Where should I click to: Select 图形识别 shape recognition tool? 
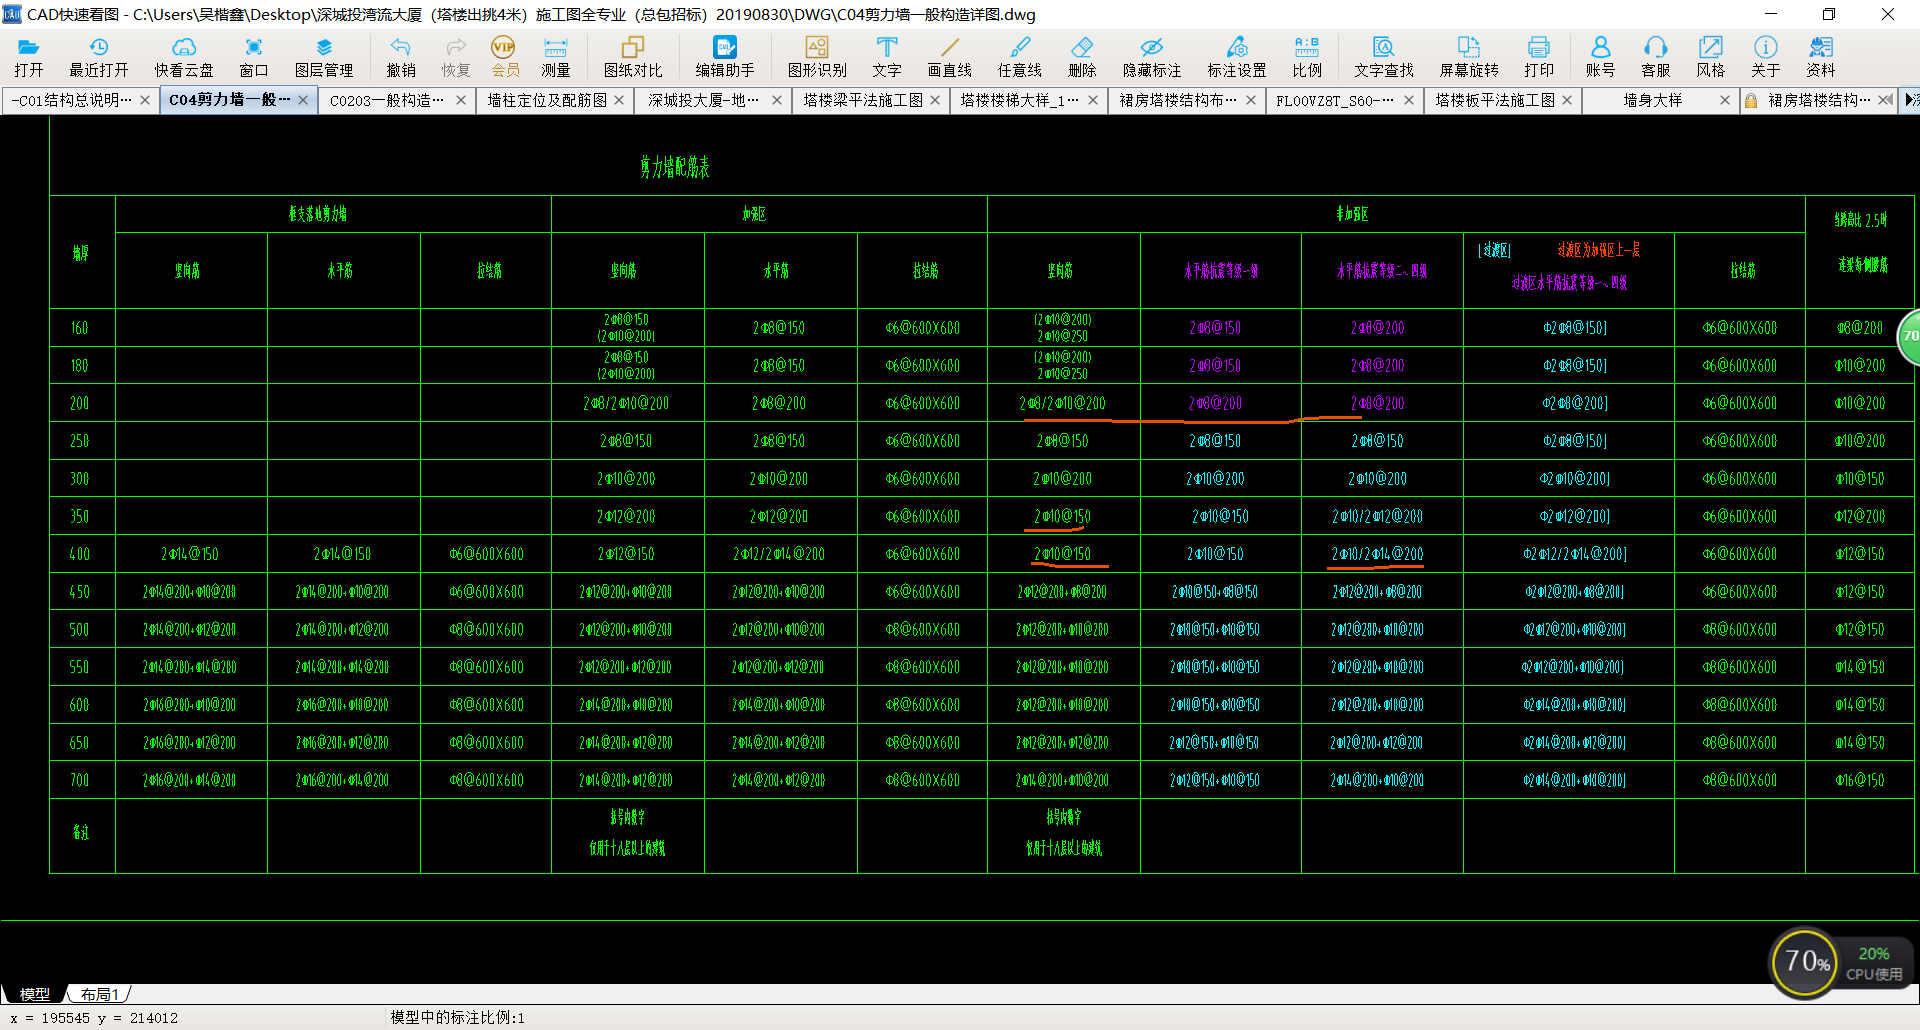point(817,57)
